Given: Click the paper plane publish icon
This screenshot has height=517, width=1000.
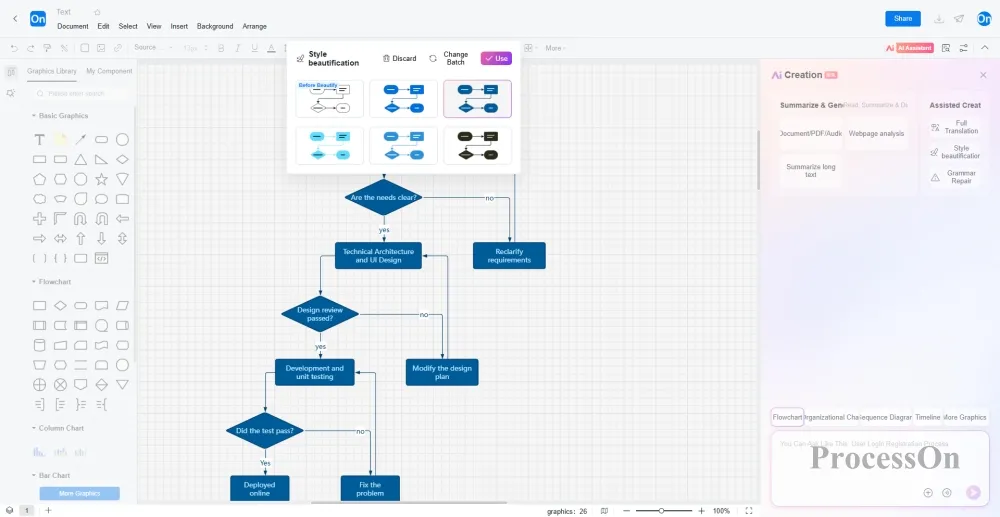Looking at the screenshot, I should (x=959, y=19).
